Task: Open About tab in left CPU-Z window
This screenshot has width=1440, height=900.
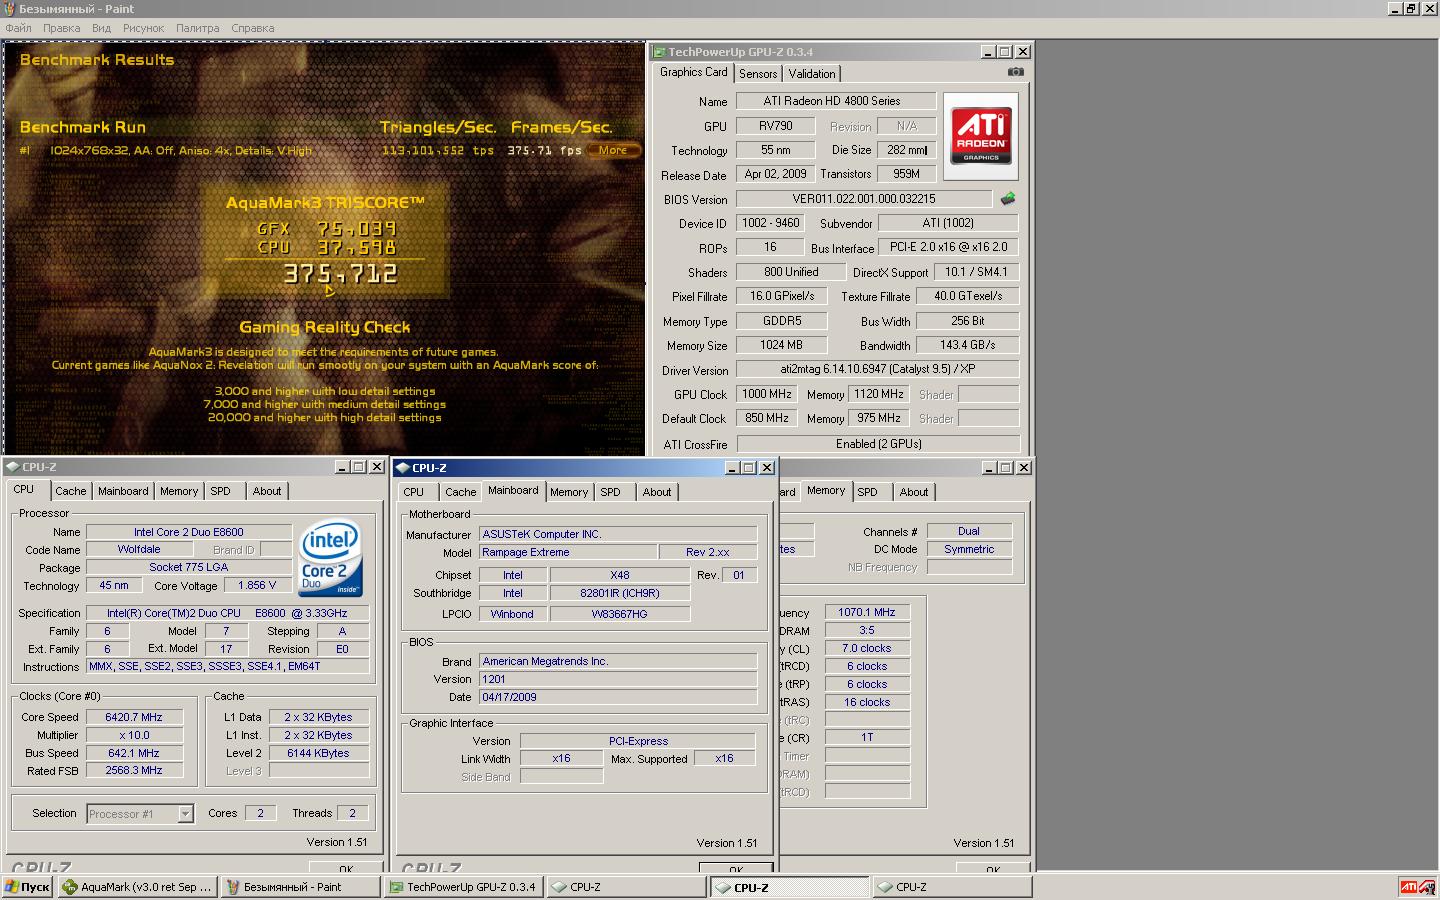Action: (267, 491)
